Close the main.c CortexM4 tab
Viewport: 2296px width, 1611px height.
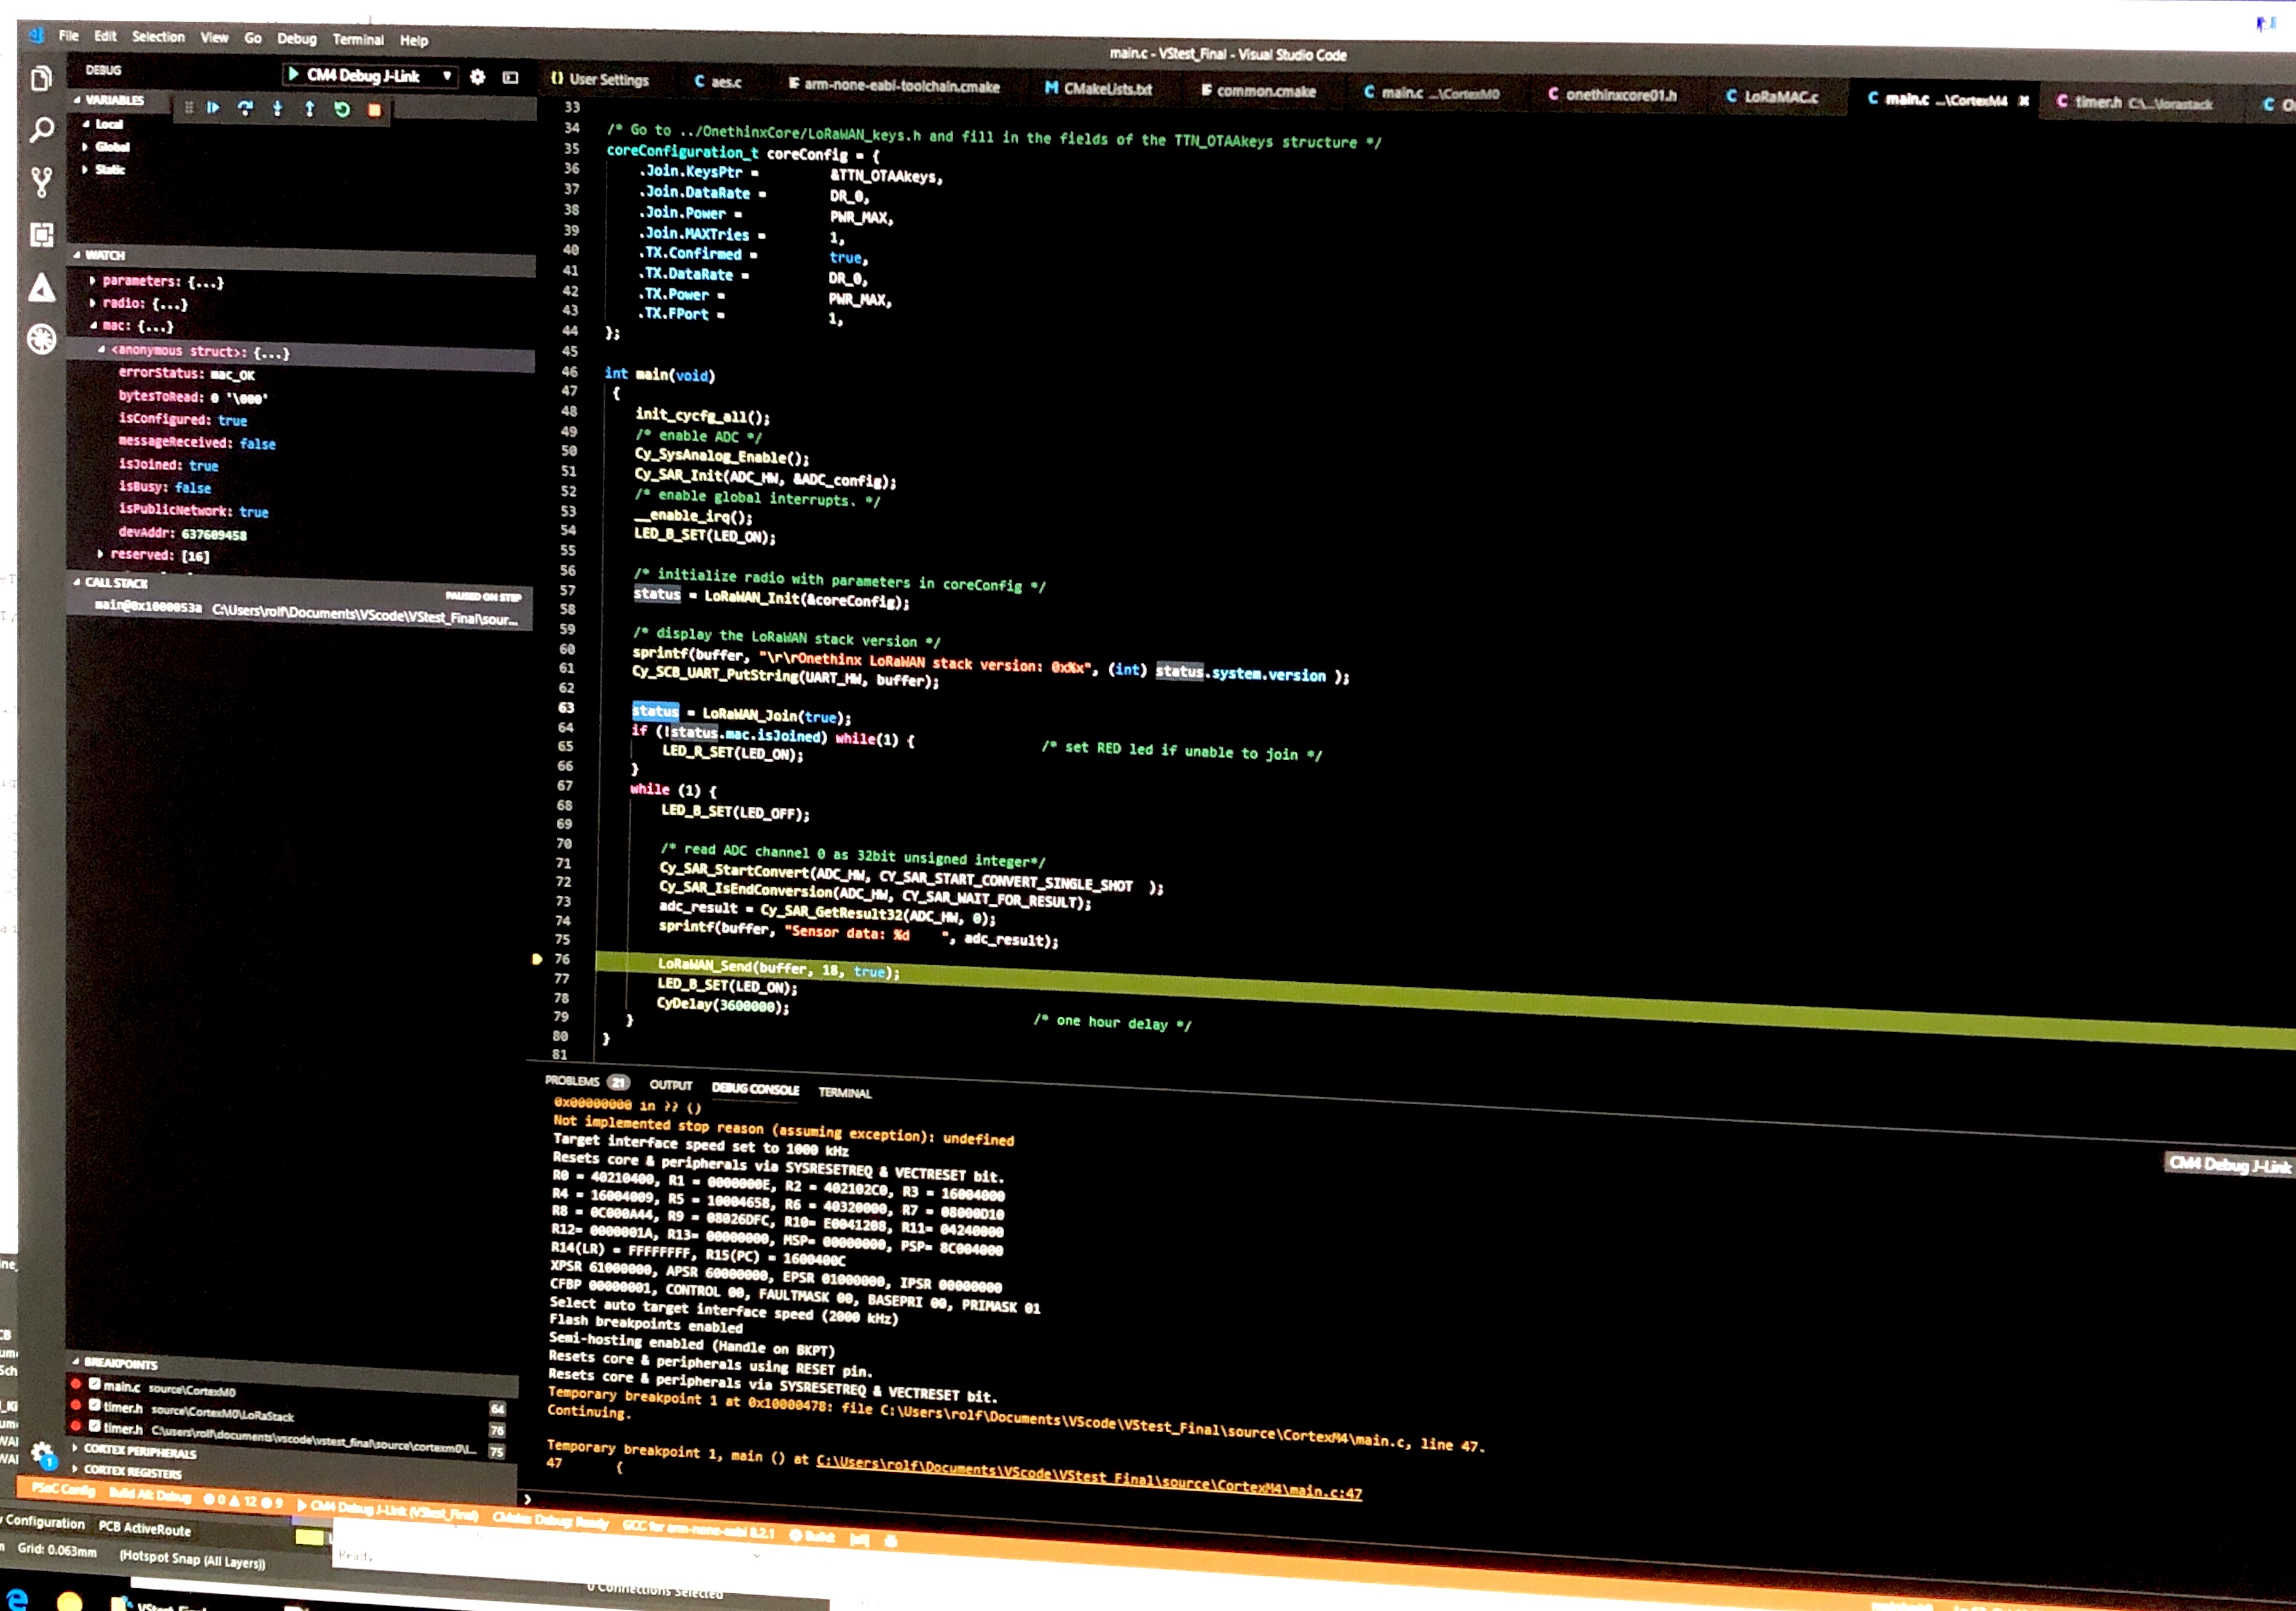[2024, 101]
